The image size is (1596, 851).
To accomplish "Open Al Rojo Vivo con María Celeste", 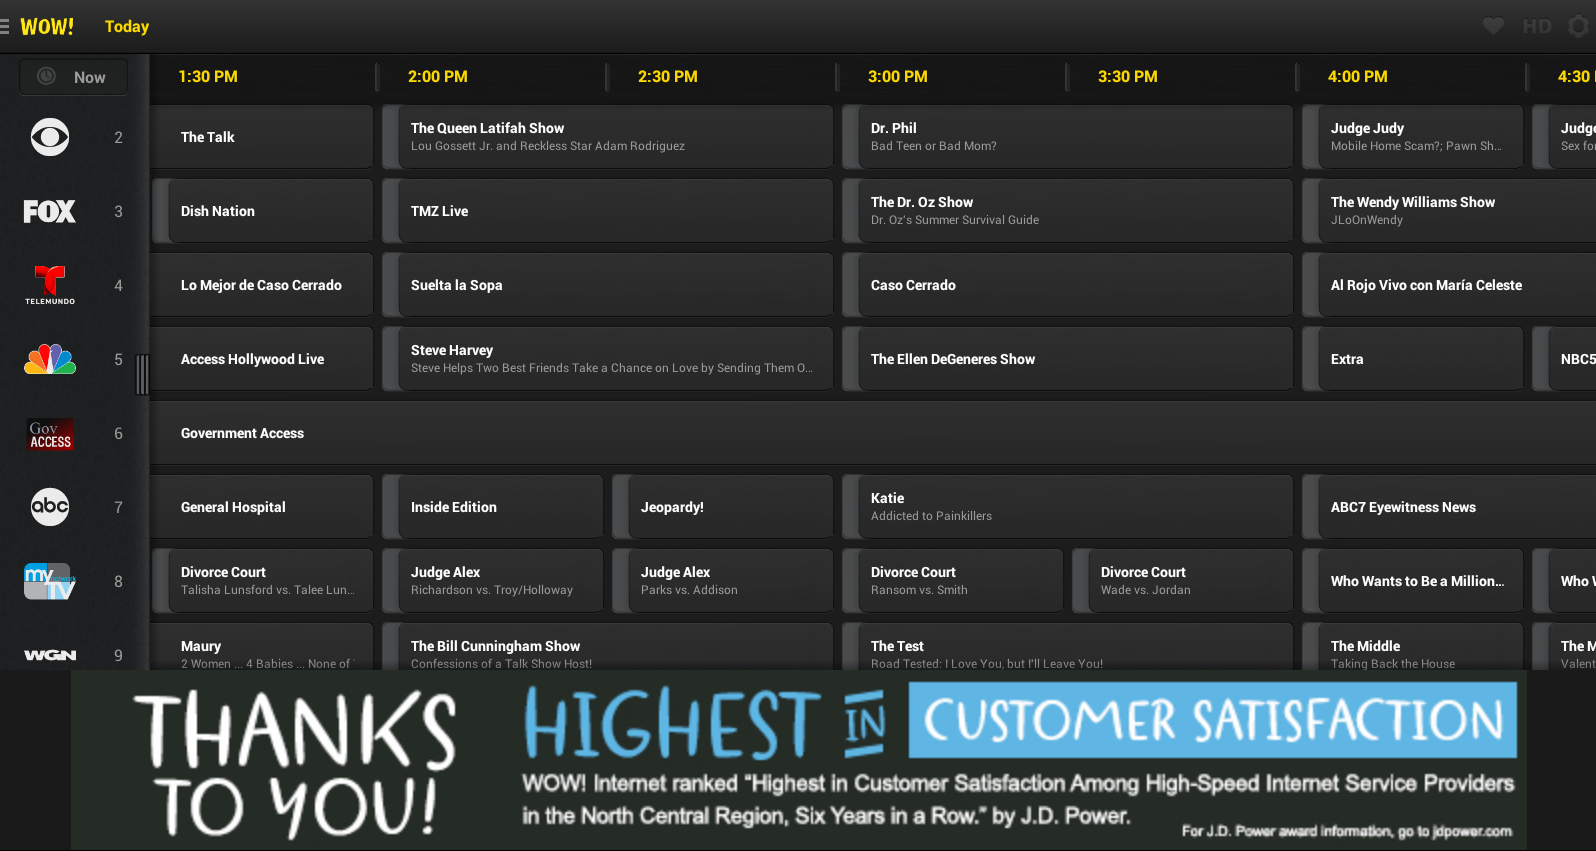I will pyautogui.click(x=1449, y=285).
